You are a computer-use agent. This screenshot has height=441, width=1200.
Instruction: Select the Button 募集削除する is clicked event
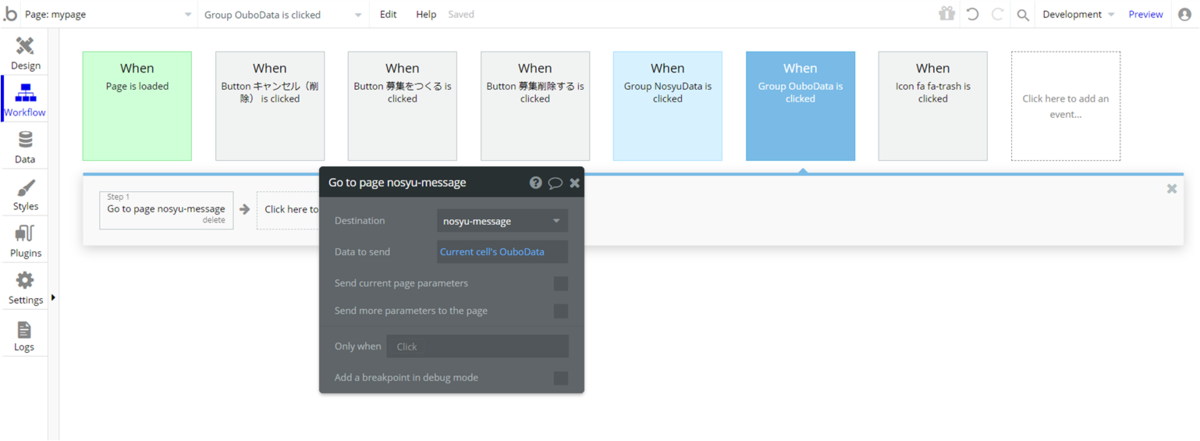tap(535, 106)
